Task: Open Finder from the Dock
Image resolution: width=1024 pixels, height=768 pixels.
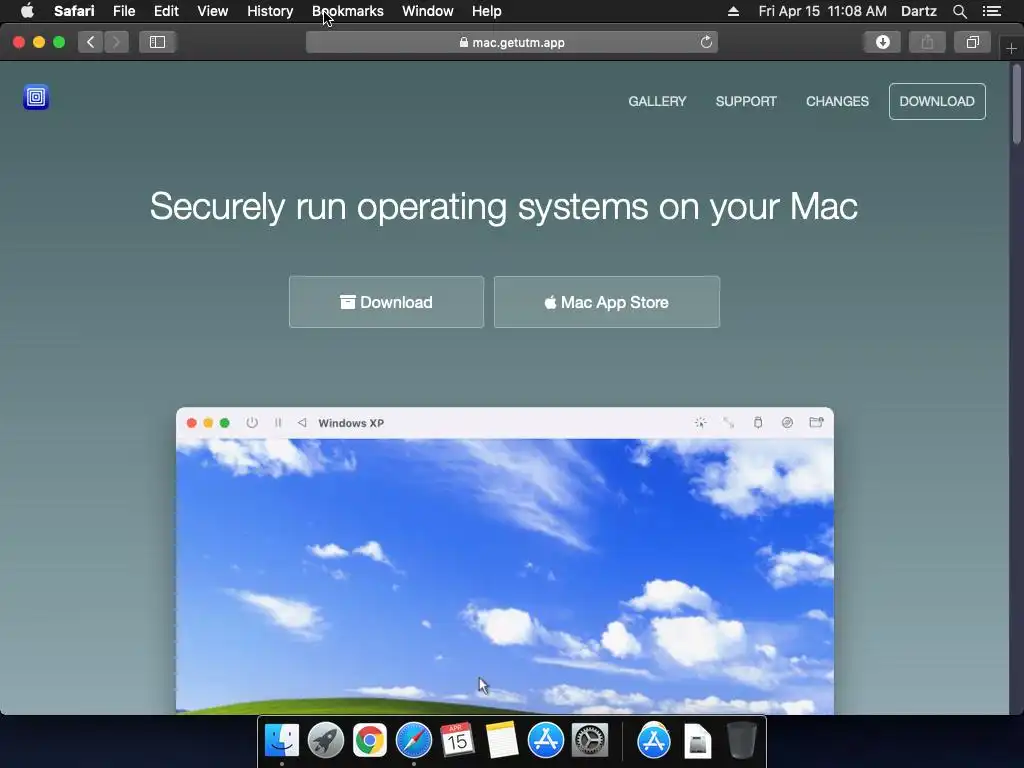Action: tap(282, 740)
